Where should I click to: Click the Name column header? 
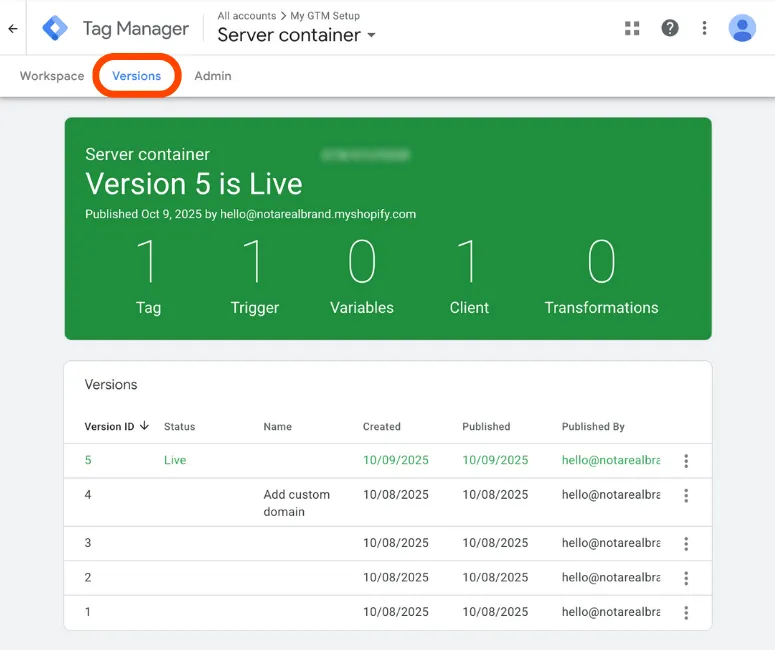pyautogui.click(x=277, y=427)
